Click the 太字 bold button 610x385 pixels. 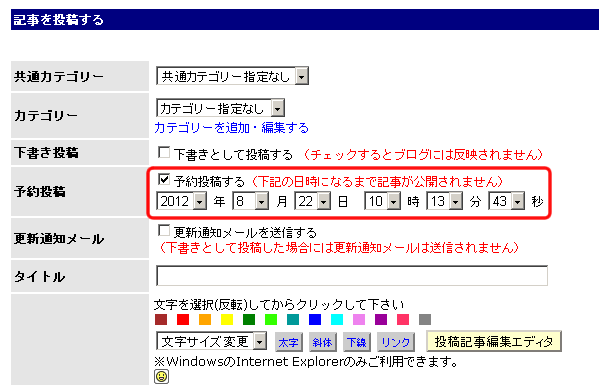point(288,342)
